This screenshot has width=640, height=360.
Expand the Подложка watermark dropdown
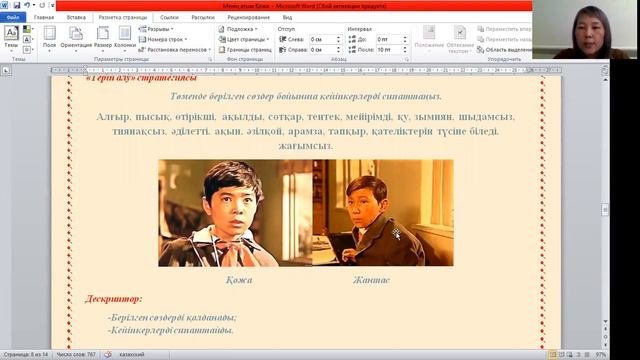coord(238,29)
